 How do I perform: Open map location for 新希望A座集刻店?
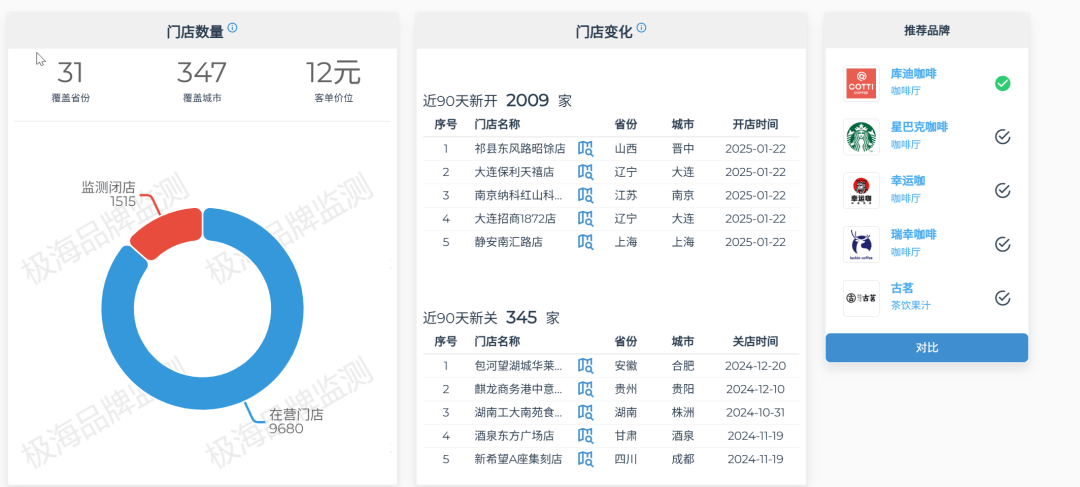coord(586,459)
